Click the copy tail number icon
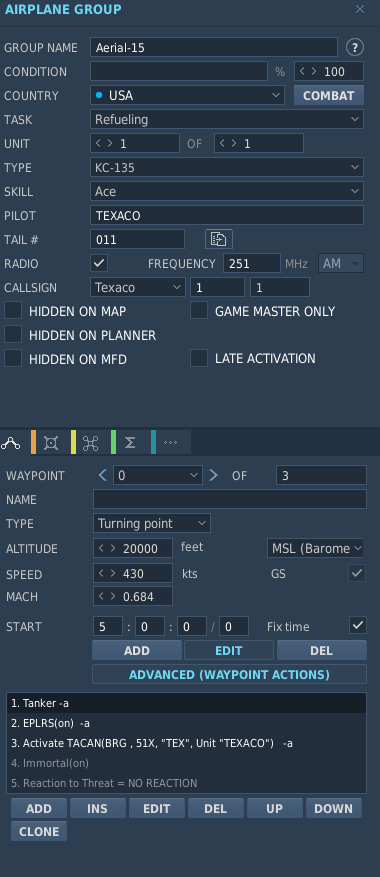The width and height of the screenshot is (380, 877). click(218, 239)
